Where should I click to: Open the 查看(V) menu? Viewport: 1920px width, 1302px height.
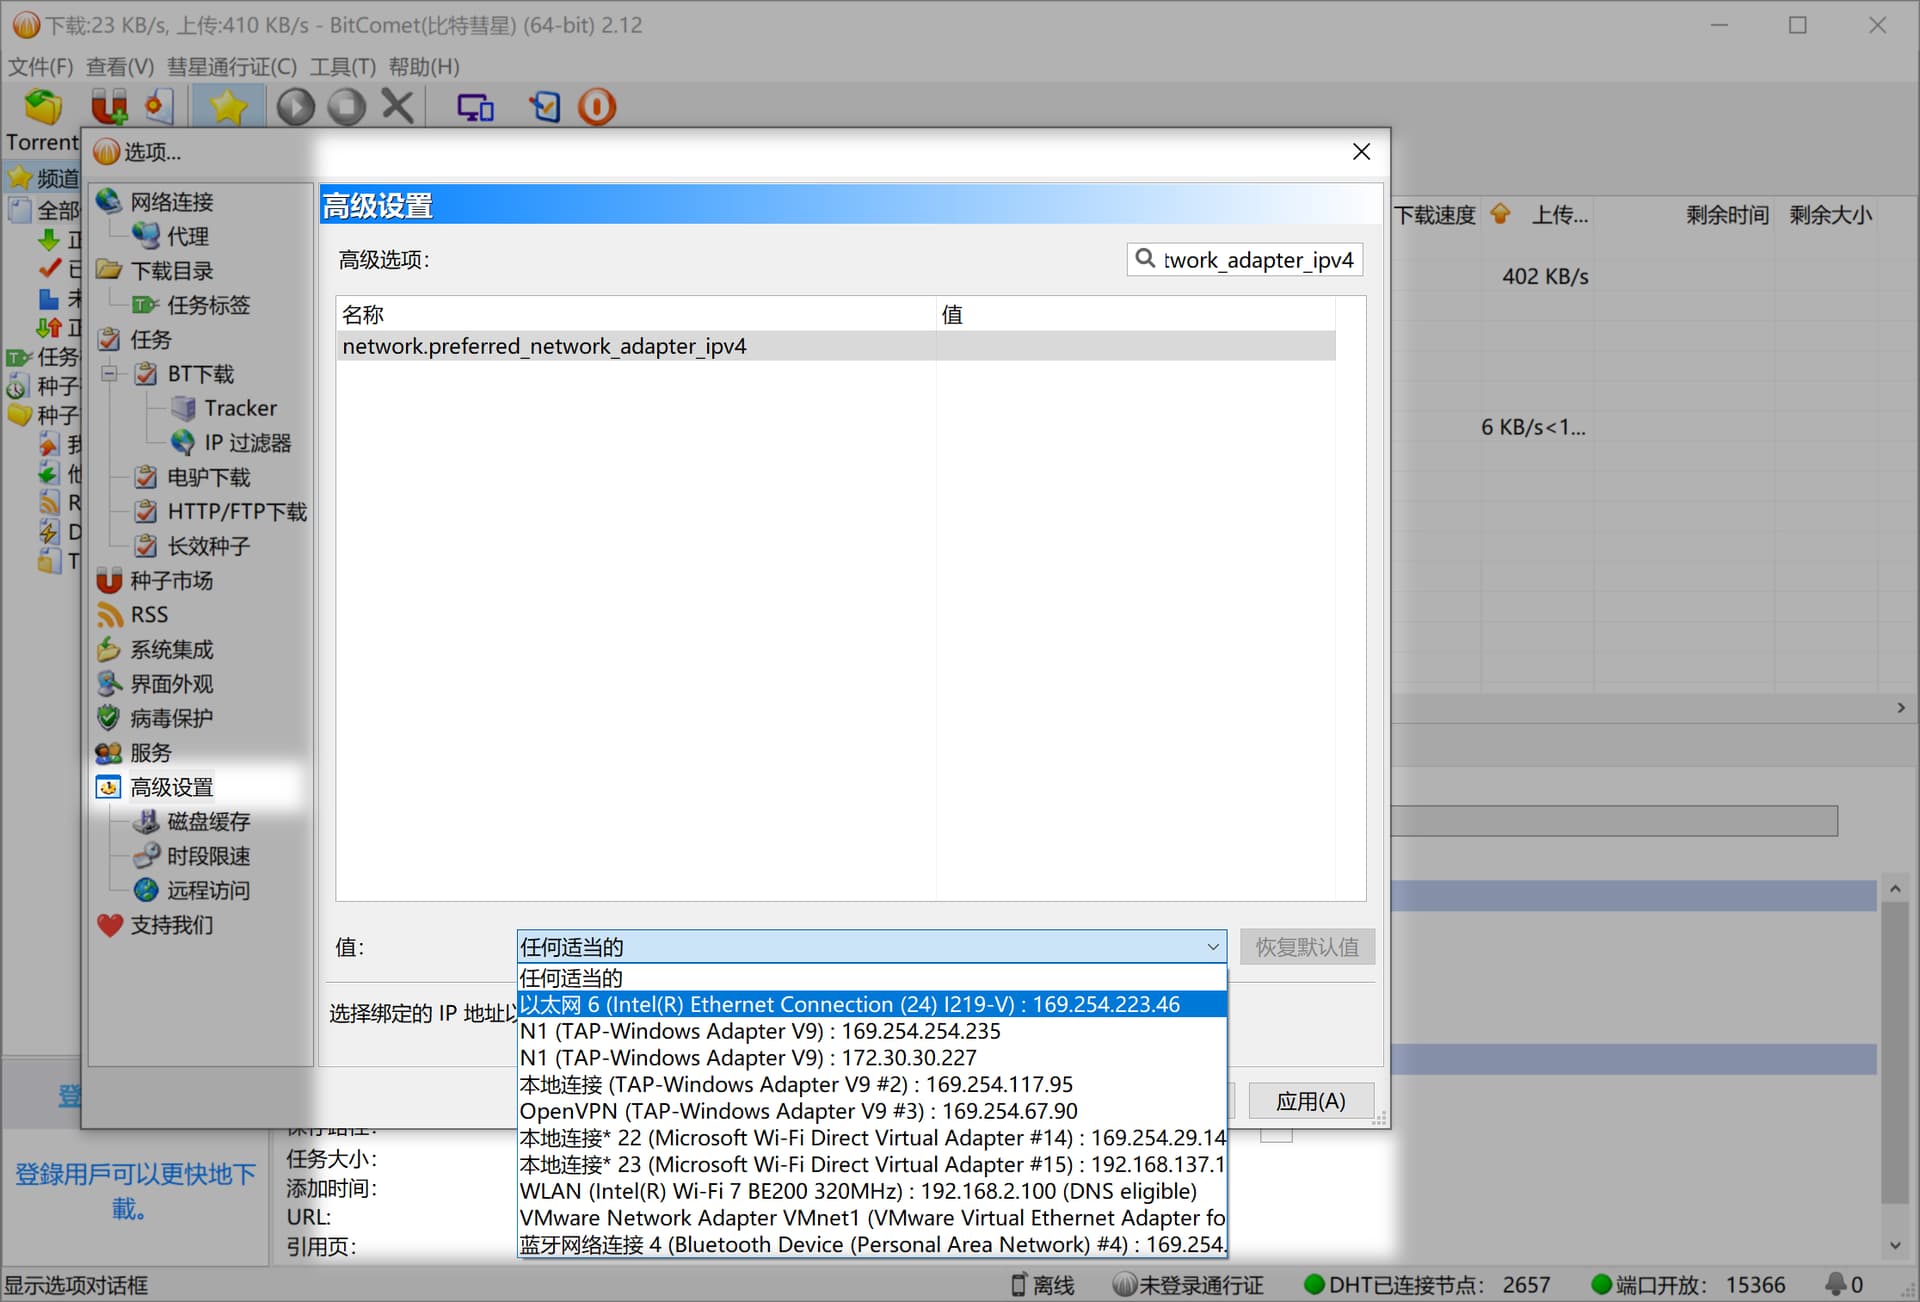coord(119,67)
